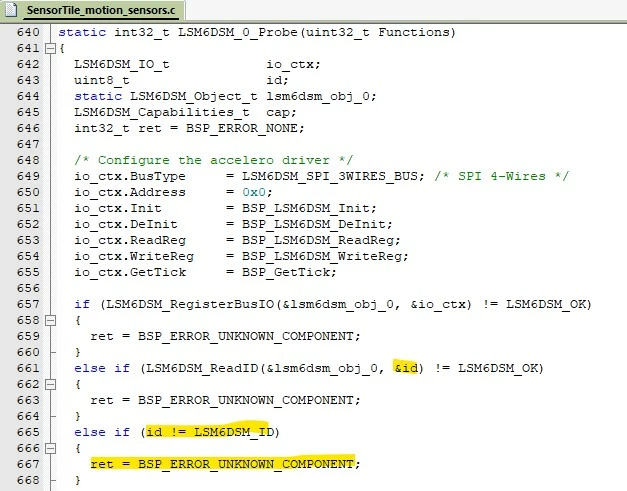
Task: Click BSP_GetTick assignment value
Action: point(286,272)
